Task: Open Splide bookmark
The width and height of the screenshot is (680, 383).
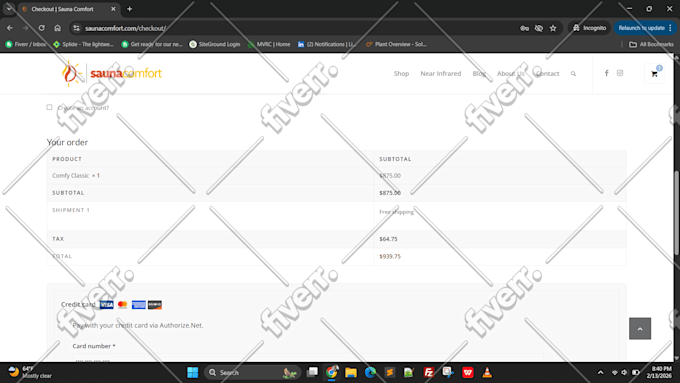Action: click(83, 44)
